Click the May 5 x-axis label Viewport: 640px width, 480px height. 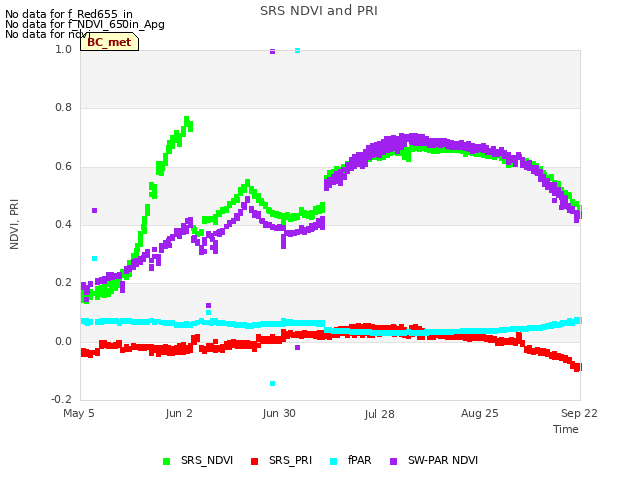[79, 413]
